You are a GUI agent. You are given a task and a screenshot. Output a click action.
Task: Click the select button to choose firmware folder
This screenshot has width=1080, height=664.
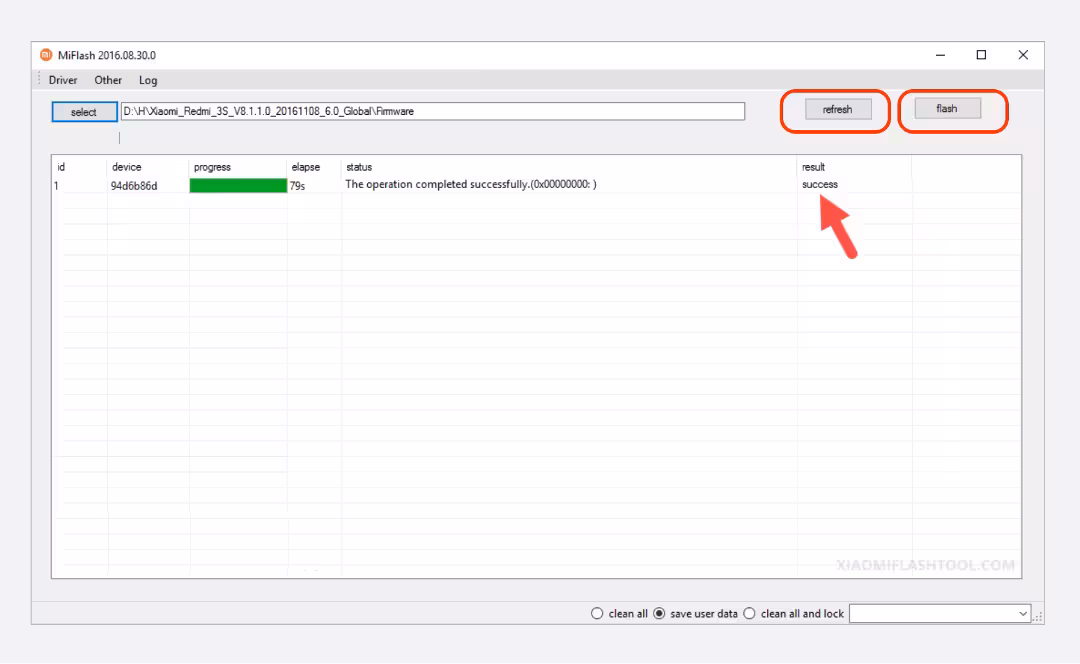tap(84, 112)
